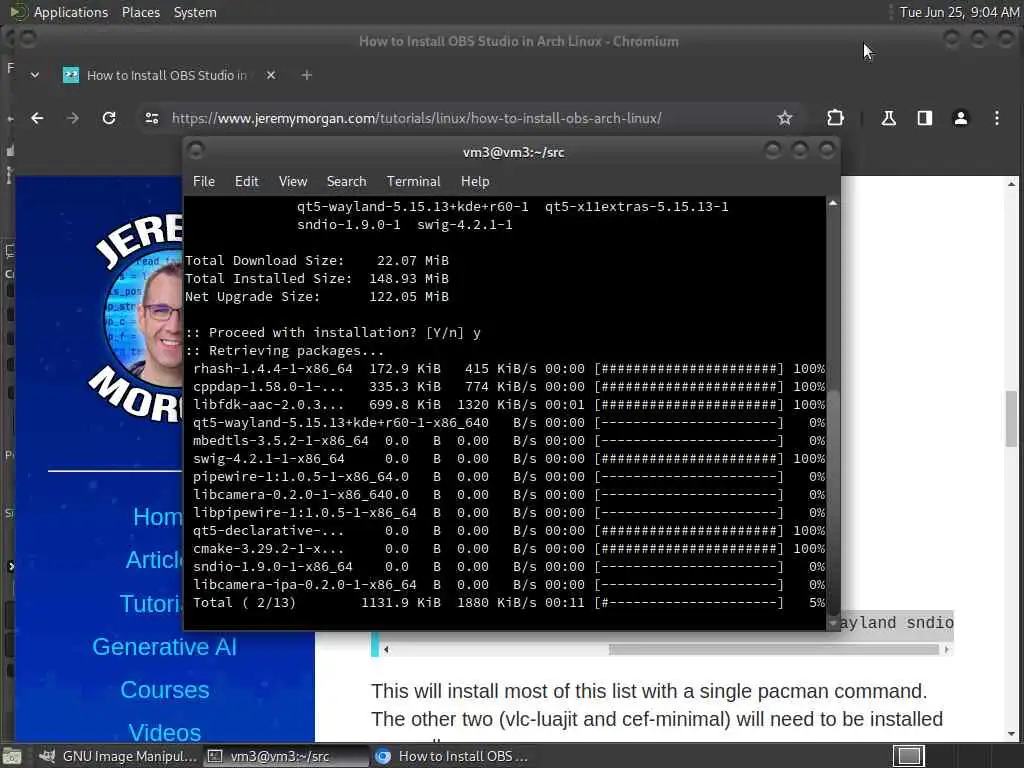This screenshot has height=768, width=1024.
Task: Go back in Chromium browser
Action: (37, 118)
